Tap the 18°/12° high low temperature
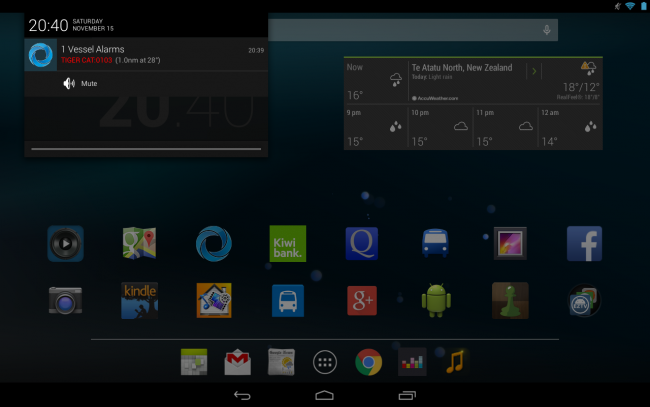The height and width of the screenshot is (407, 650). coord(581,87)
